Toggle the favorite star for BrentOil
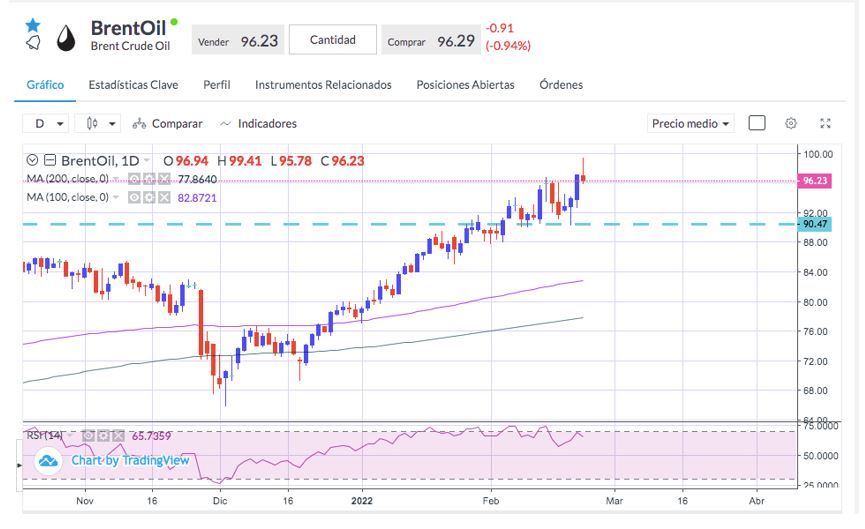 33,25
